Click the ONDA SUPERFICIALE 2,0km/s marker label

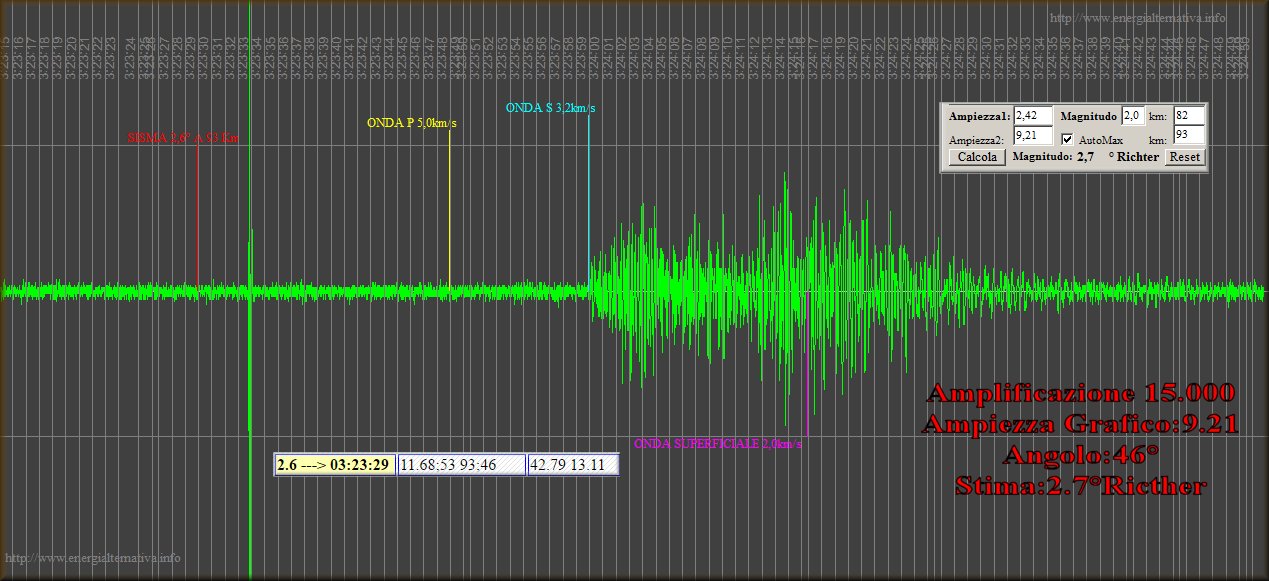pyautogui.click(x=718, y=443)
